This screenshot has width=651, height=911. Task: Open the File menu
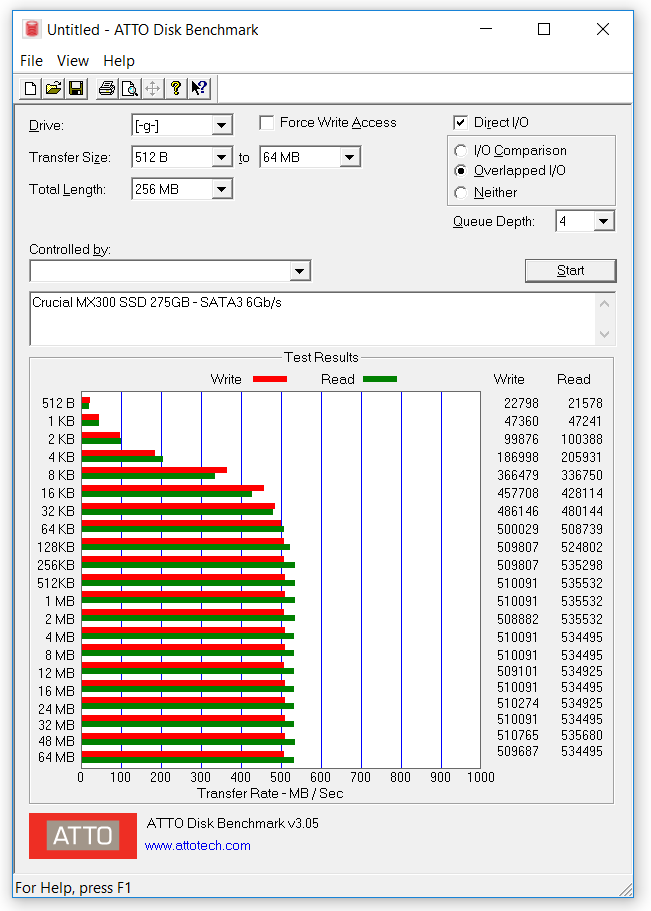coord(31,60)
